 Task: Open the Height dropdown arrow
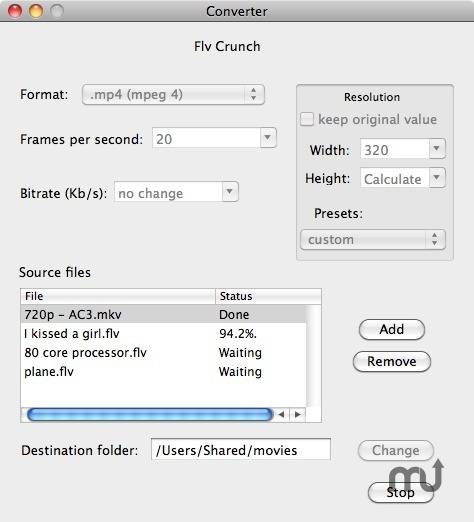[x=437, y=178]
